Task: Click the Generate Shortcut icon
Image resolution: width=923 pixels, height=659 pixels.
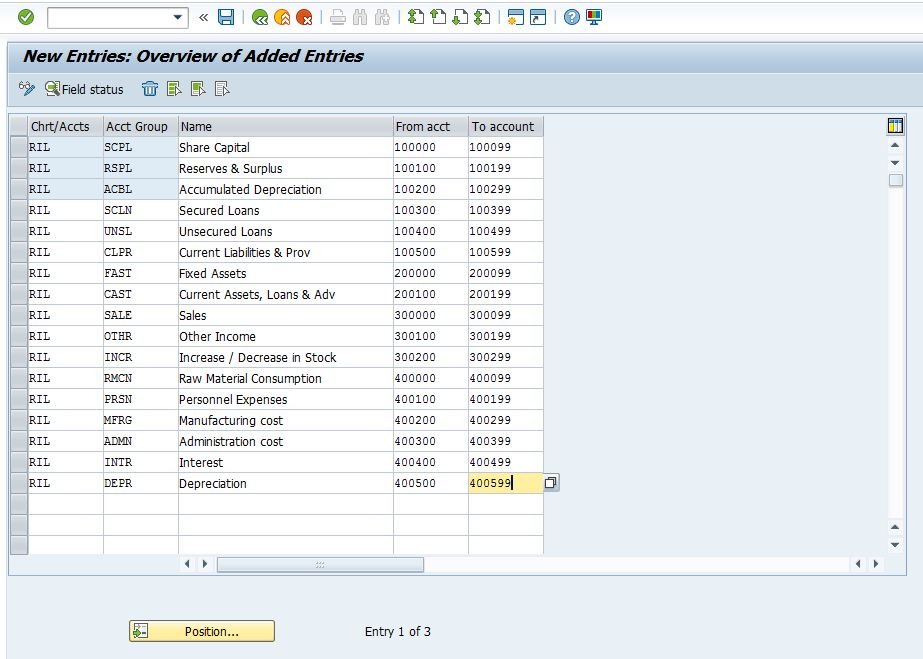Action: [538, 18]
